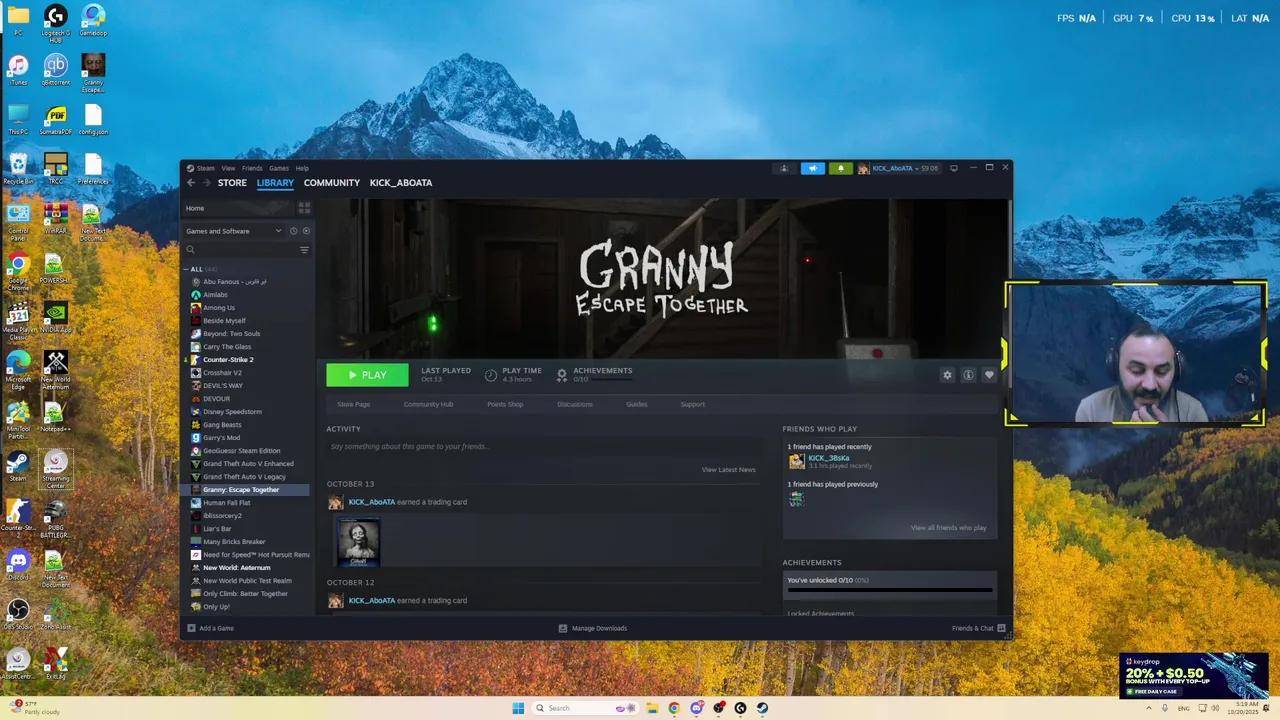The height and width of the screenshot is (720, 1280).
Task: Add Granny to favorites heart icon
Action: 989,375
